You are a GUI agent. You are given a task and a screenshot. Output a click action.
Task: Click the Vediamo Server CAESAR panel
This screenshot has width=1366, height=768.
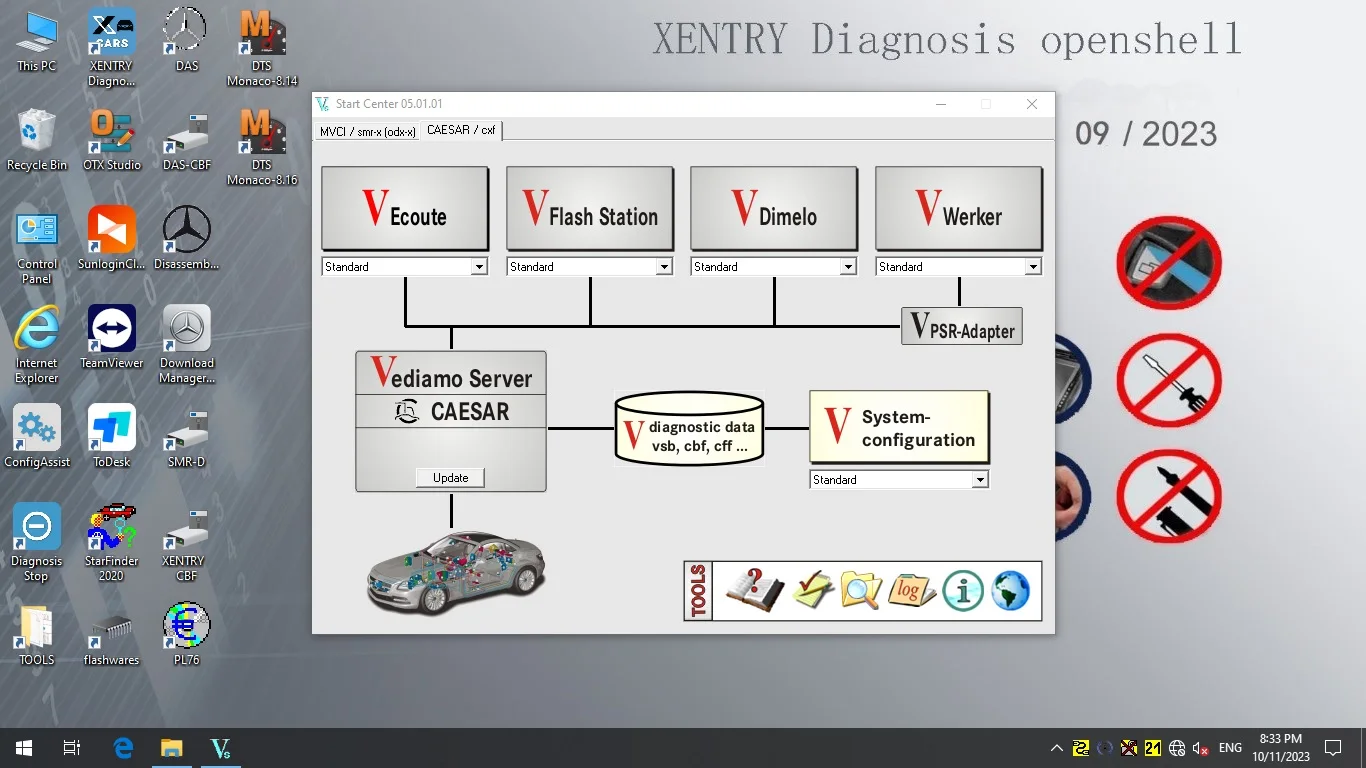pyautogui.click(x=451, y=421)
